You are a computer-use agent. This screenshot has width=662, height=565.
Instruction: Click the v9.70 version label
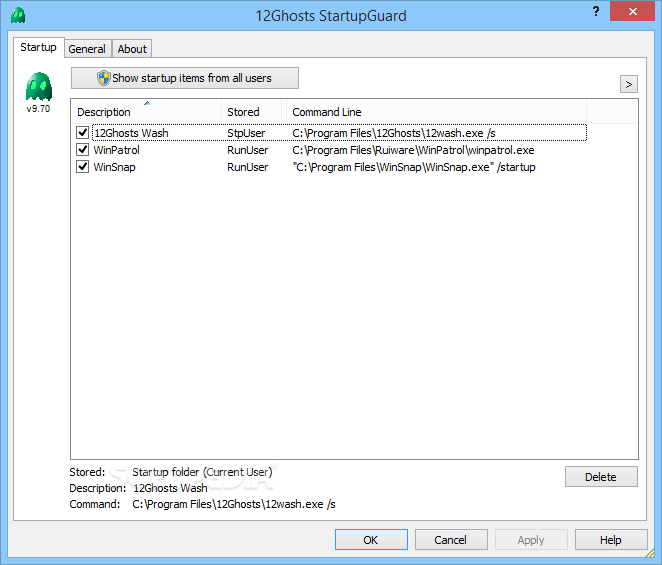38,109
